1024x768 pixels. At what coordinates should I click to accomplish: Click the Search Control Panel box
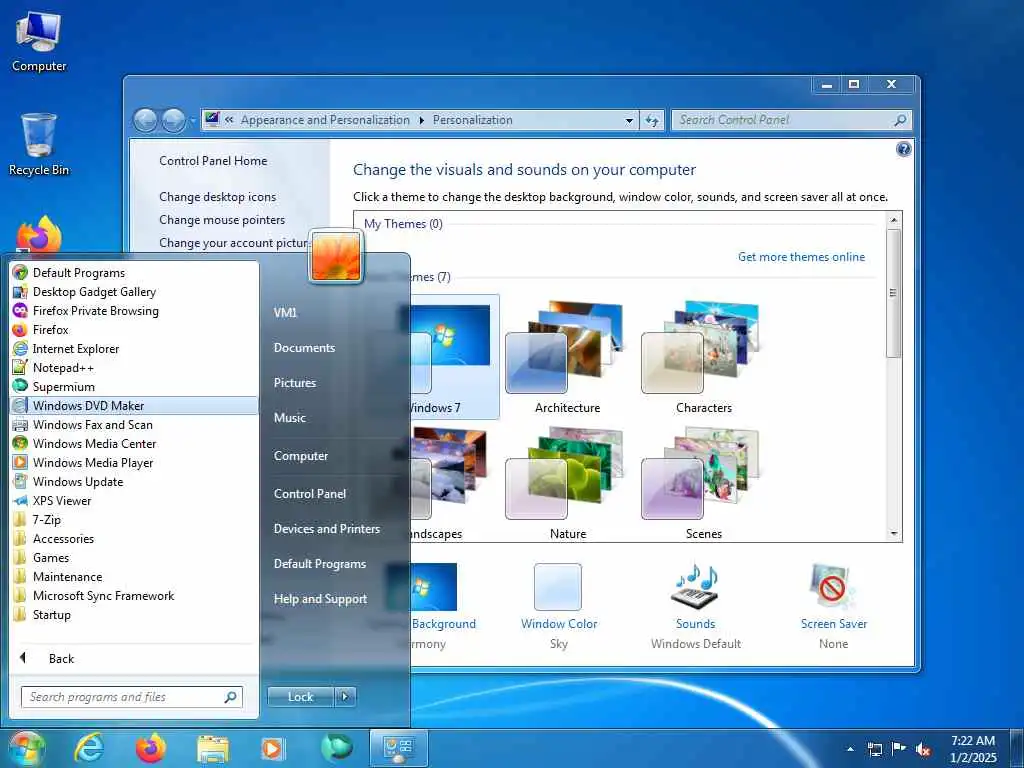[x=792, y=120]
